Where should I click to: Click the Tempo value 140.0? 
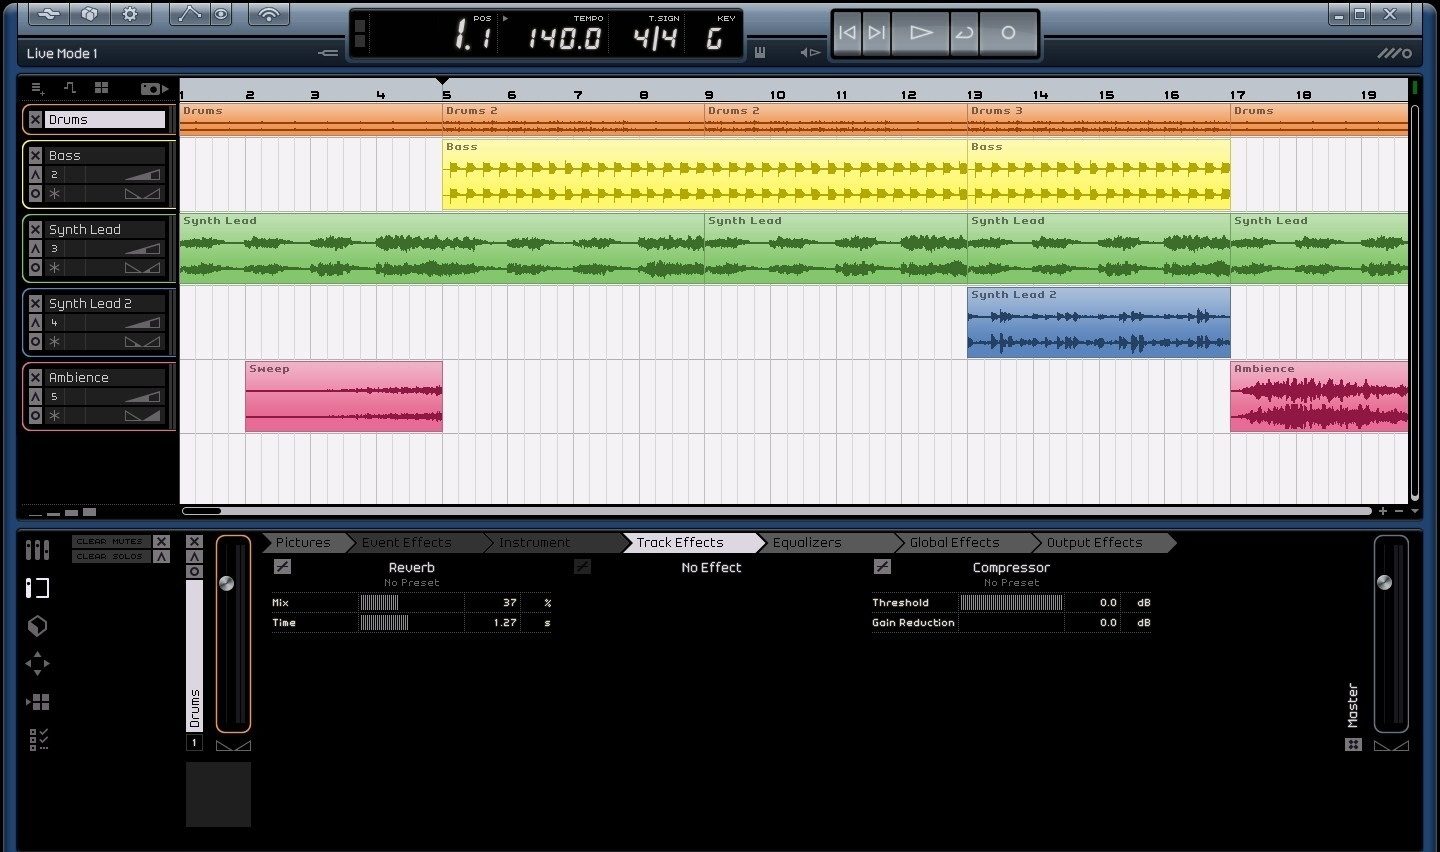coord(565,38)
